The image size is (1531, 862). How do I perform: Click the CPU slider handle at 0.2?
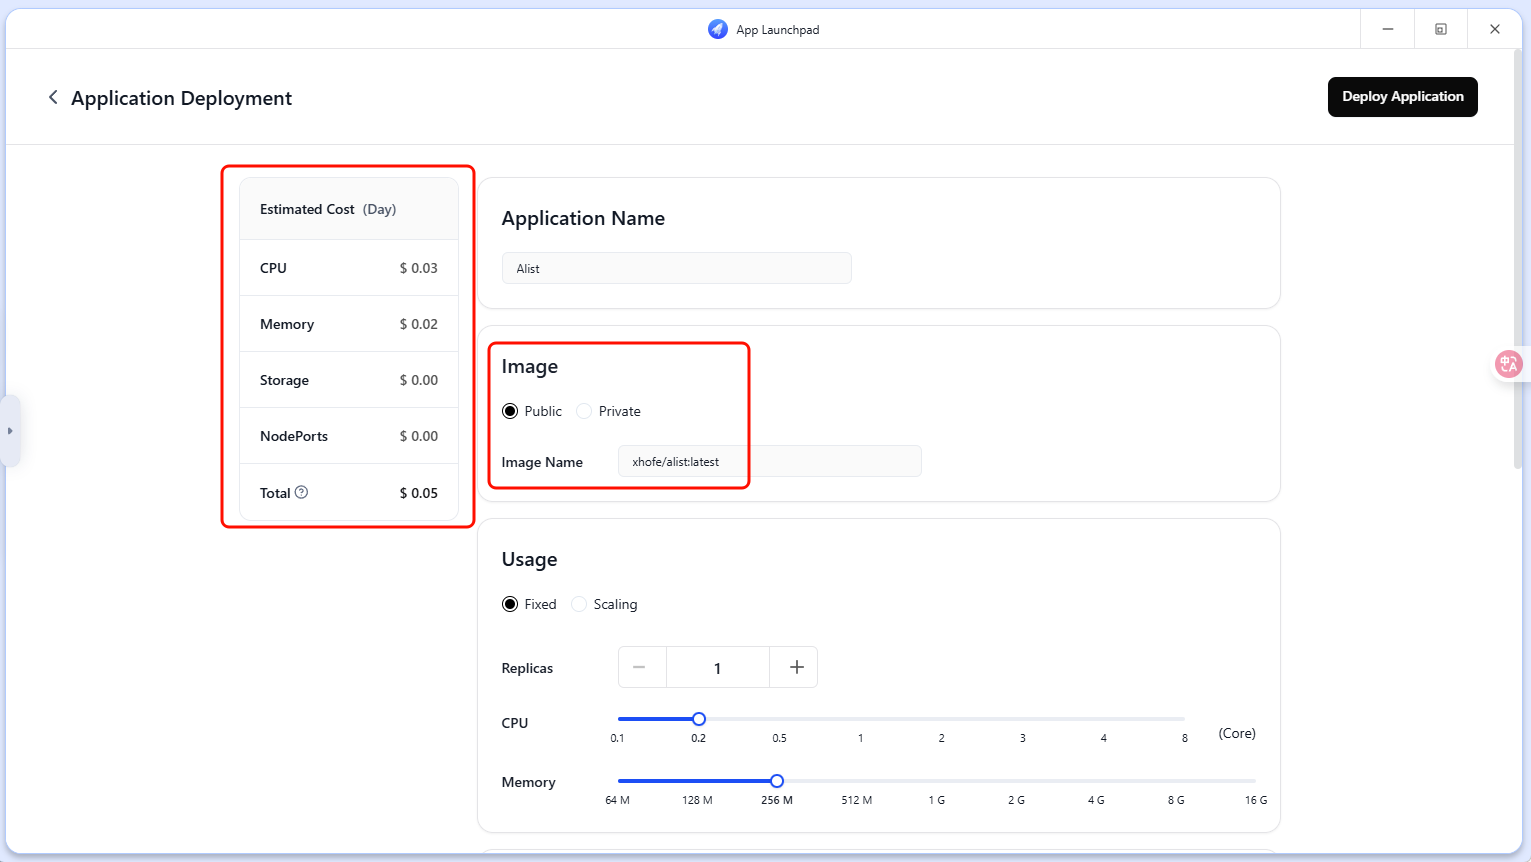(x=699, y=719)
